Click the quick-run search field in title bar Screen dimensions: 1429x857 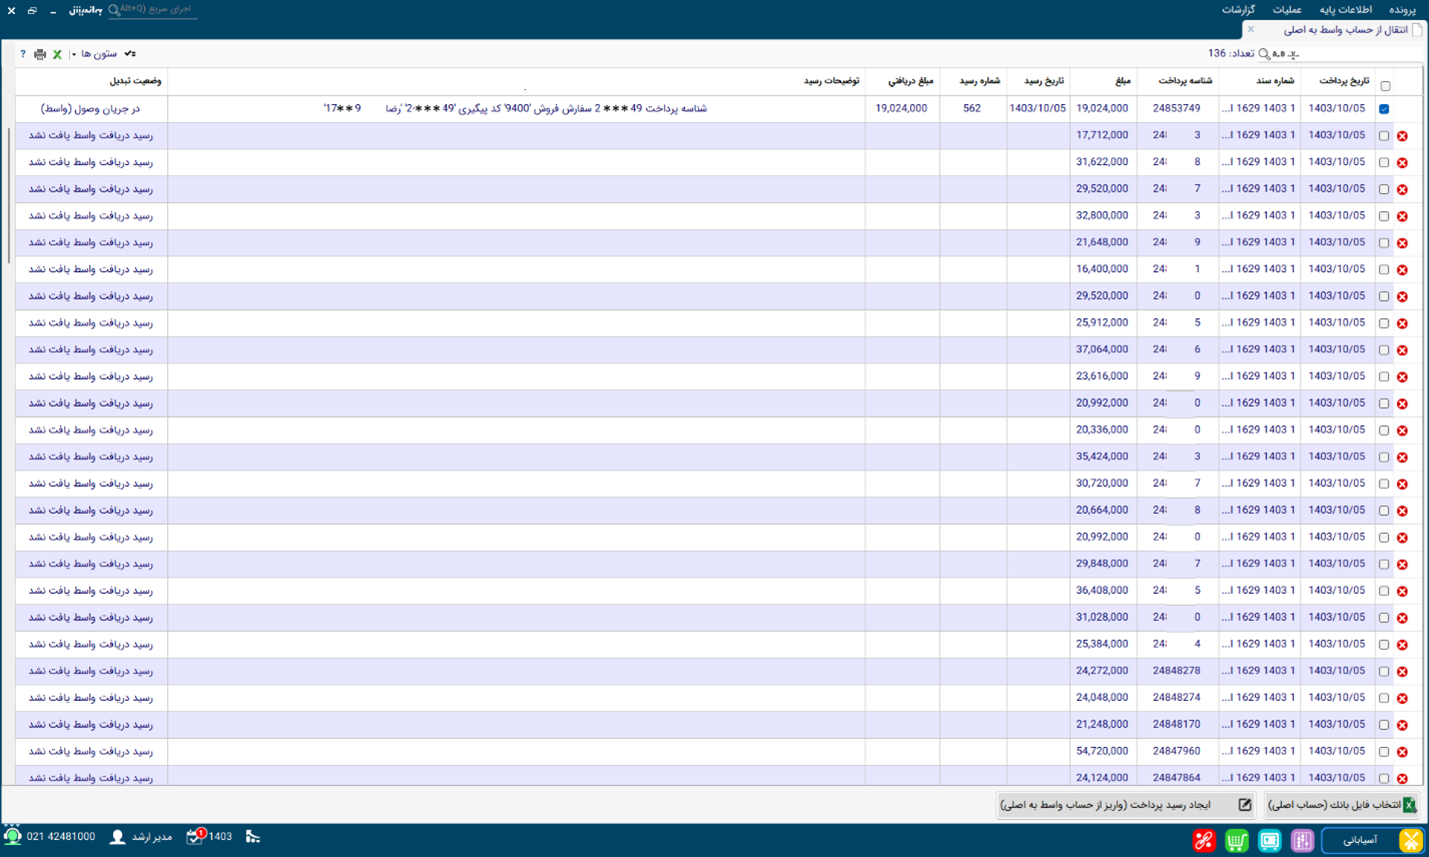[x=152, y=10]
